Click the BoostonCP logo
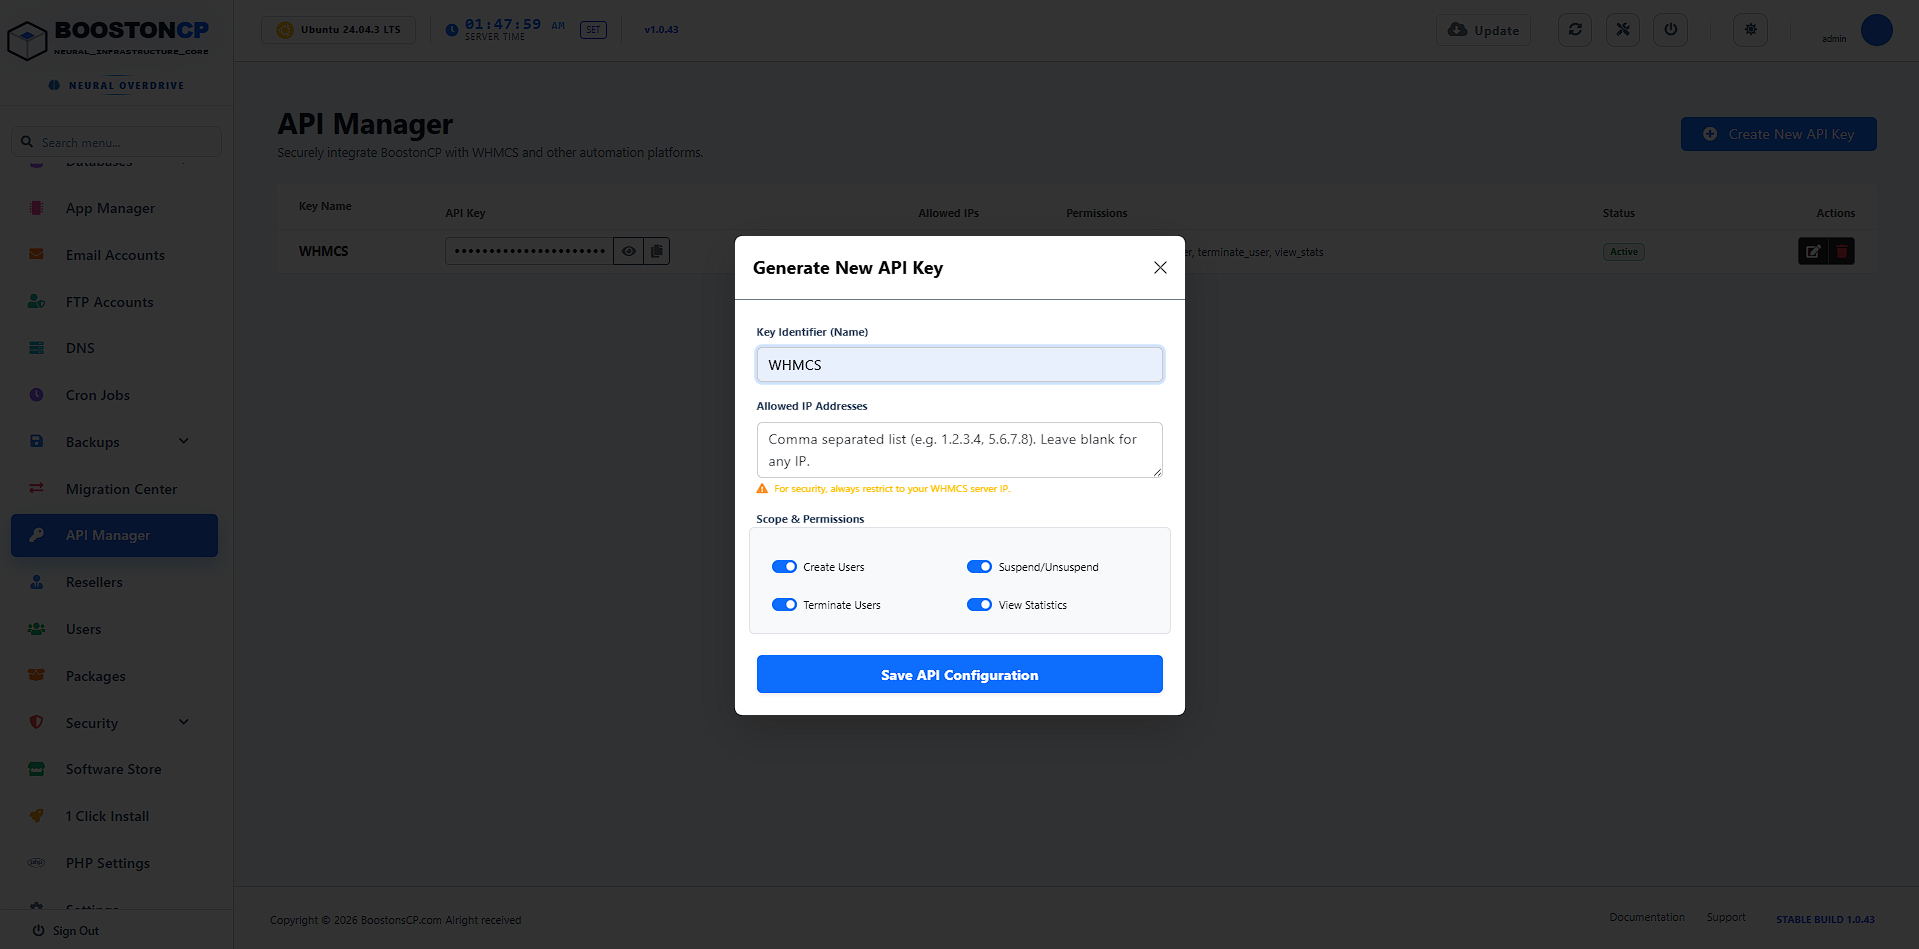Image resolution: width=1919 pixels, height=949 pixels. pos(108,38)
